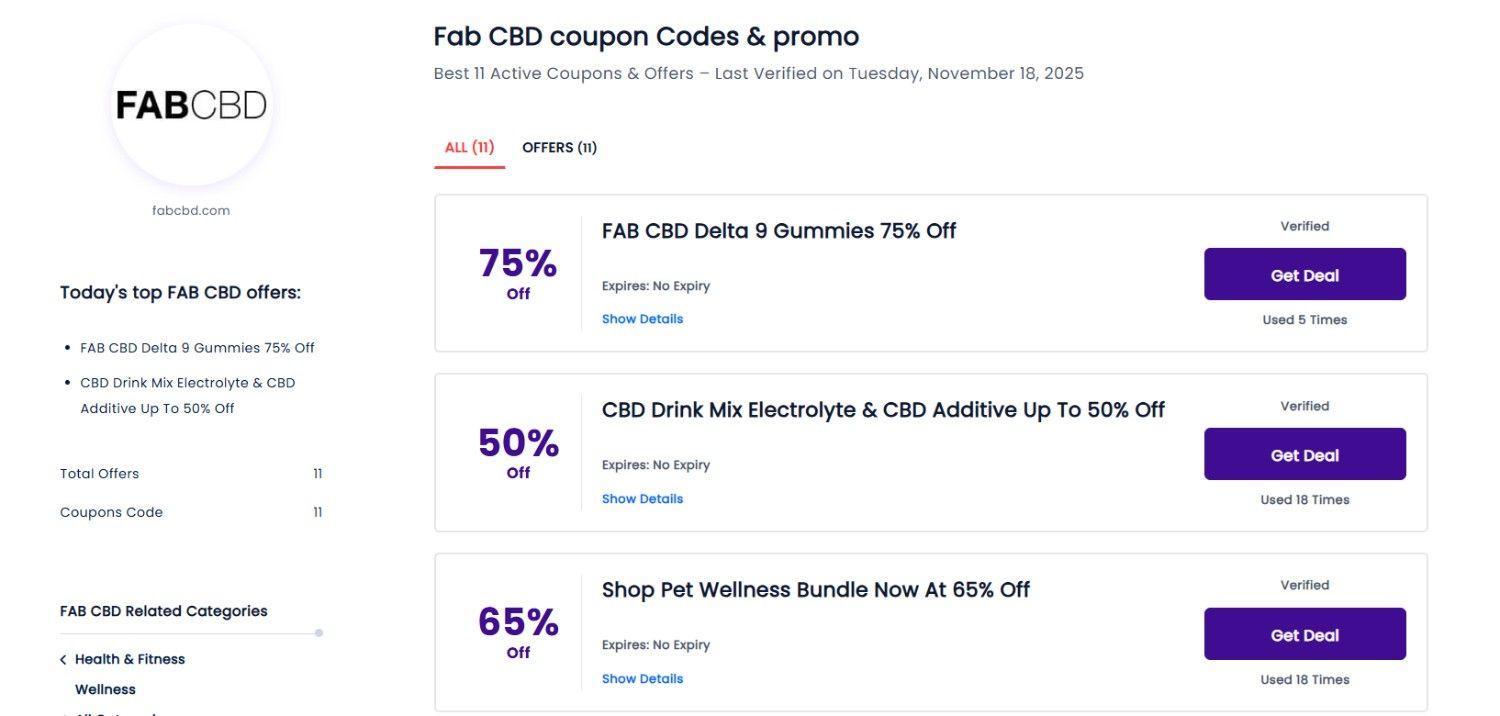Click the 50% Off discount badge

[518, 451]
